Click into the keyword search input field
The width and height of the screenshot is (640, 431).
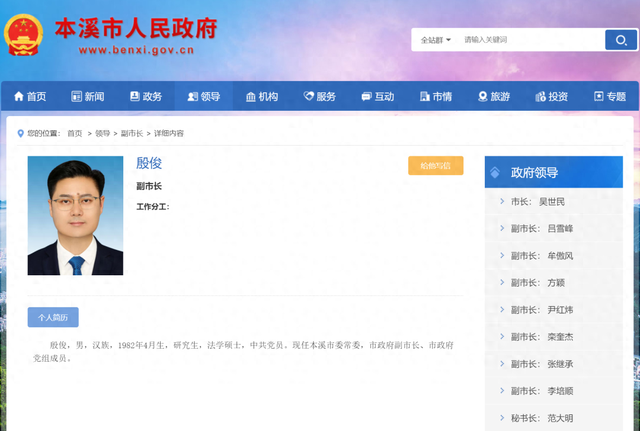pos(530,40)
